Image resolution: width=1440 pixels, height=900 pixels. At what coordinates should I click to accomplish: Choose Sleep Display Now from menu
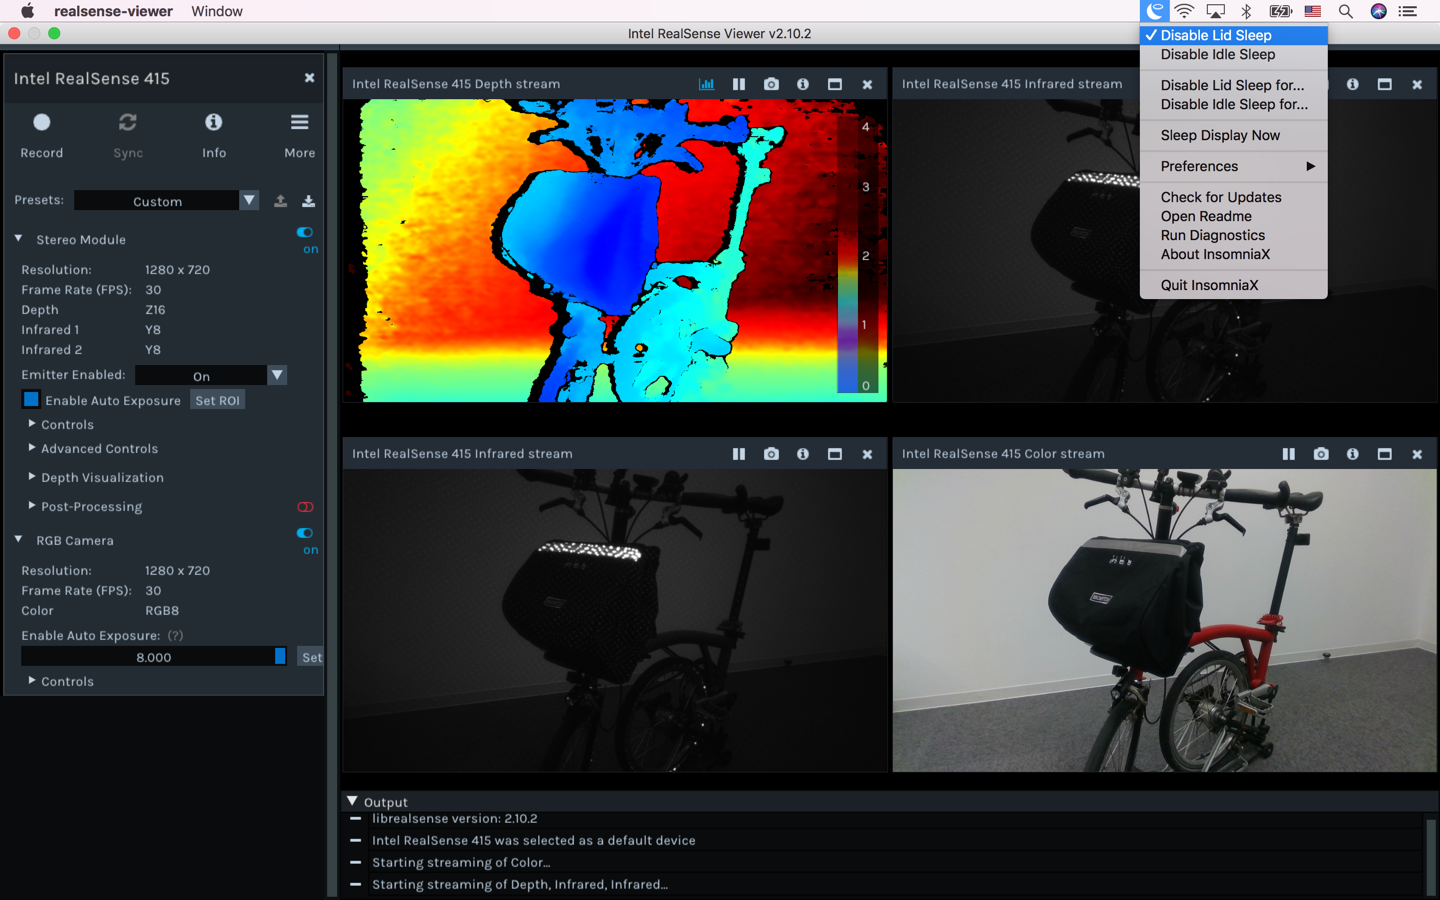[x=1219, y=135]
